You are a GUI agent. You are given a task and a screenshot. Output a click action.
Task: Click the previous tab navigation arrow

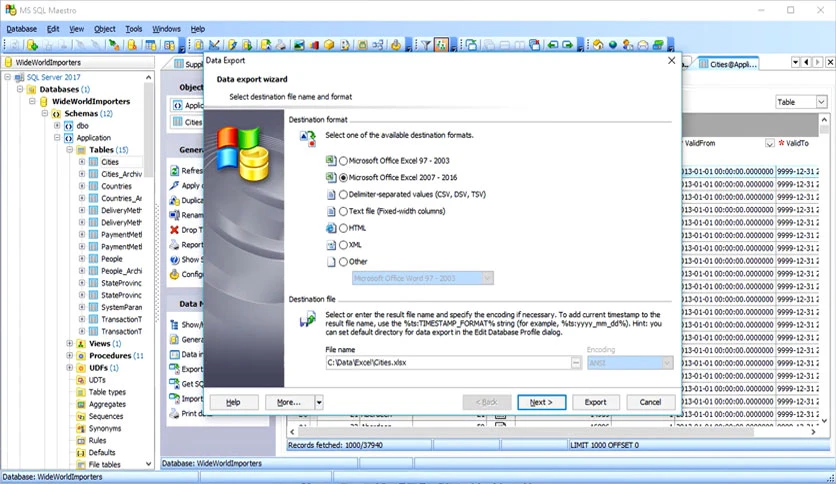pyautogui.click(x=806, y=62)
